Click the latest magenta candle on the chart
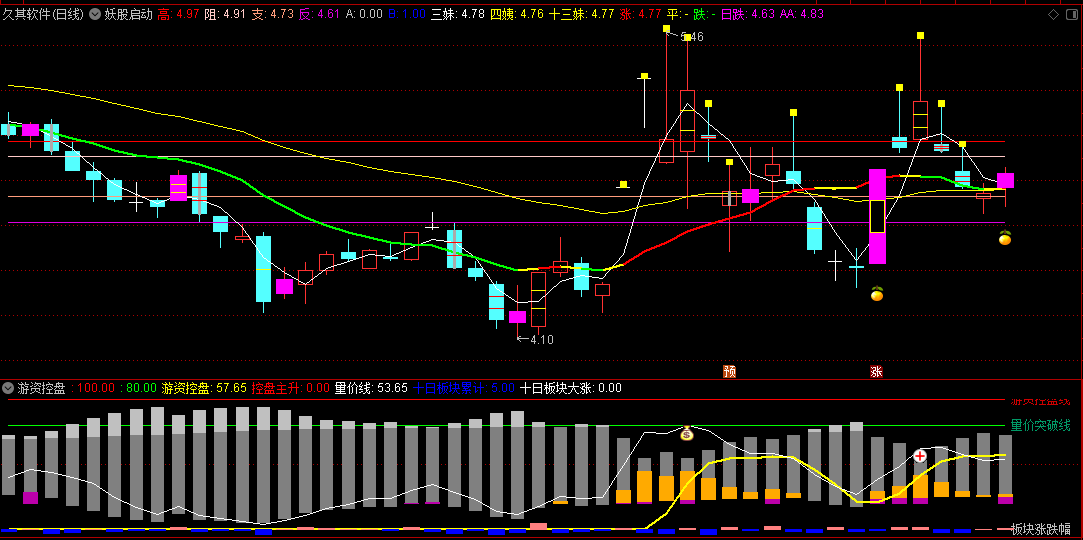Viewport: 1083px width, 540px height. pyautogui.click(x=1005, y=180)
